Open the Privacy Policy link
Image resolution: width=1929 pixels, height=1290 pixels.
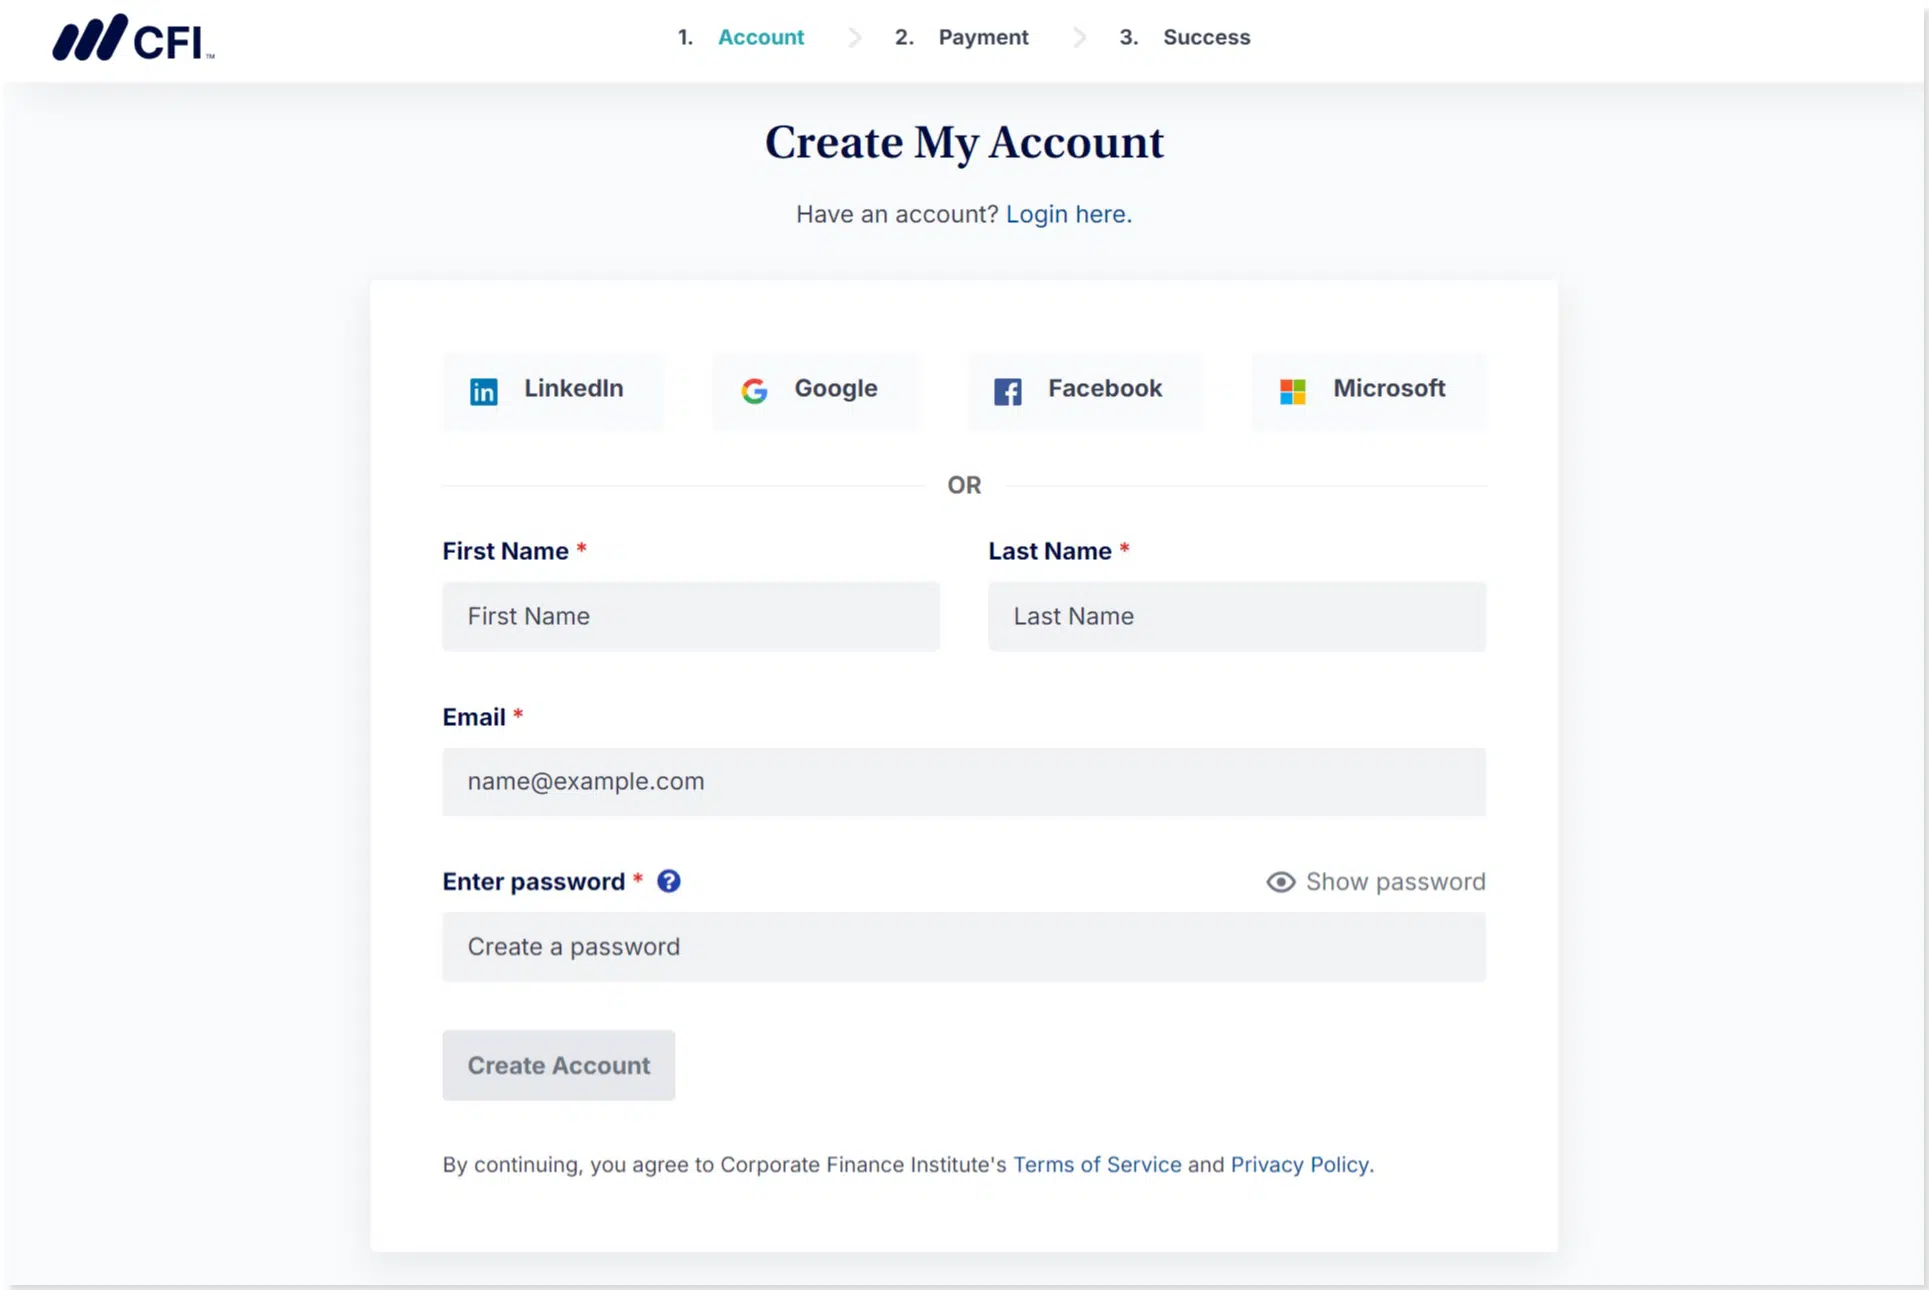coord(1299,1165)
